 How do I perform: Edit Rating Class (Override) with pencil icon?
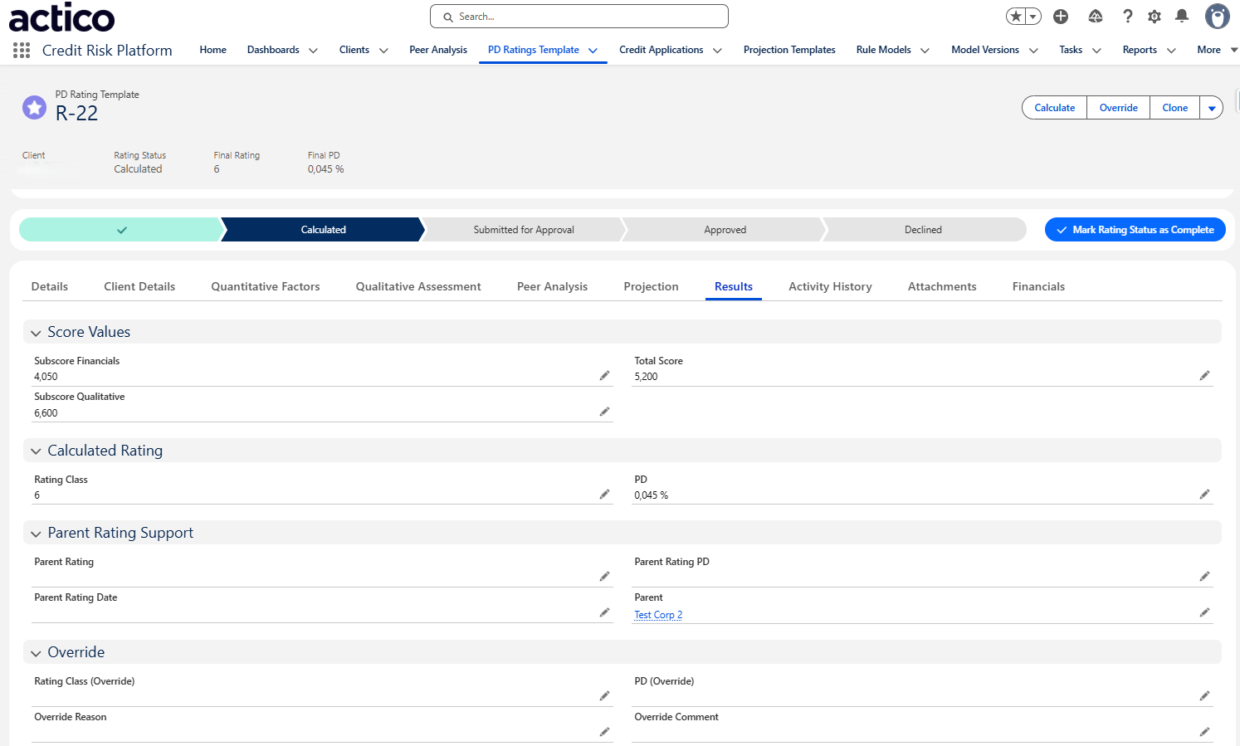(x=604, y=695)
